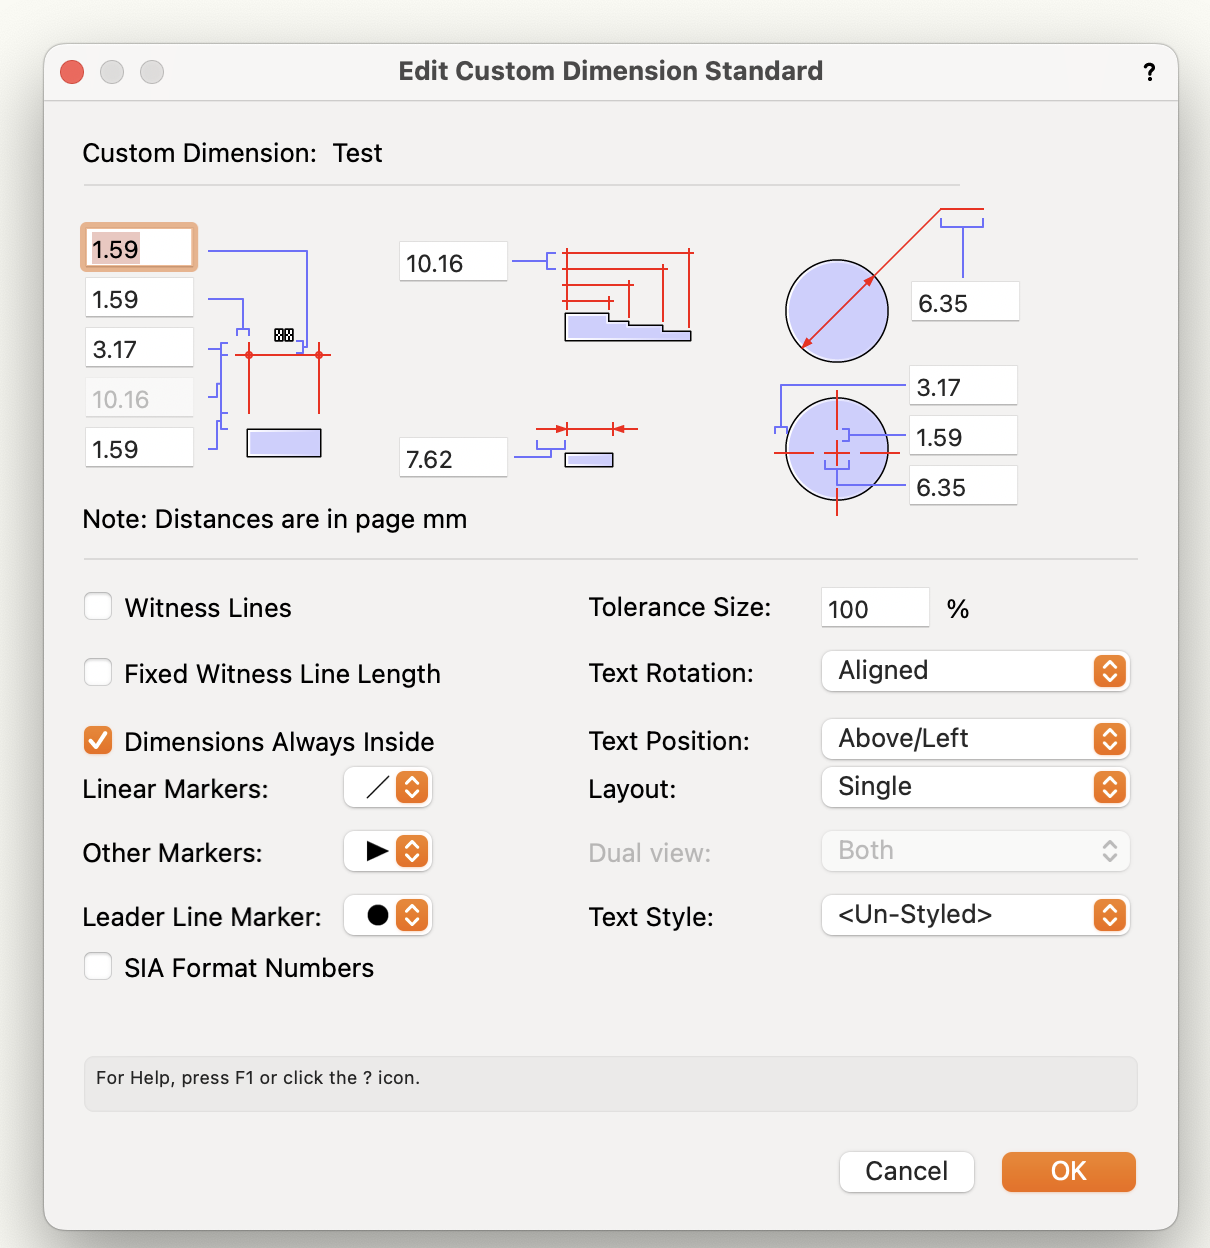This screenshot has width=1210, height=1248.
Task: Enable SIA Format Numbers
Action: click(97, 966)
